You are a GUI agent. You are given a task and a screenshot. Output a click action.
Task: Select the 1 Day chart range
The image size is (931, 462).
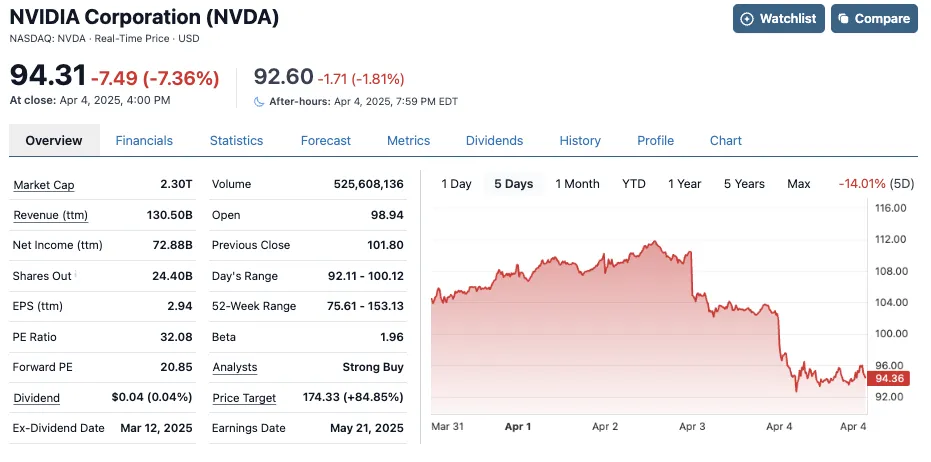456,184
